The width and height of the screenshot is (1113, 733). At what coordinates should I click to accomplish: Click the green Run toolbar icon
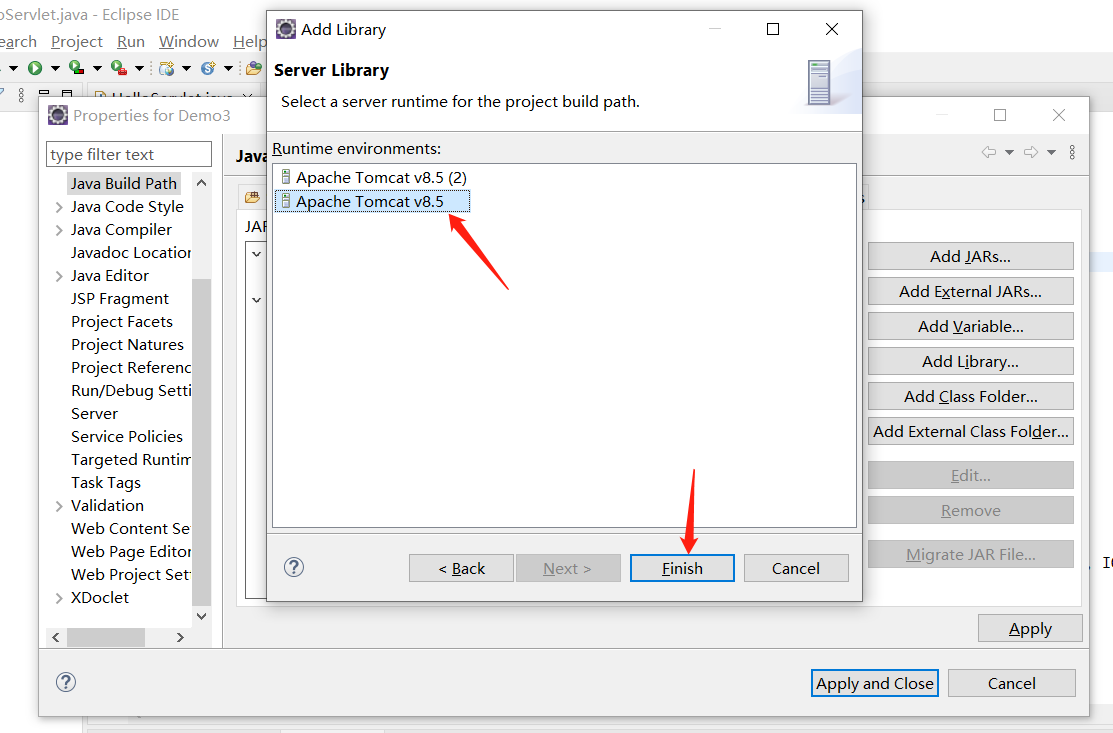(35, 68)
